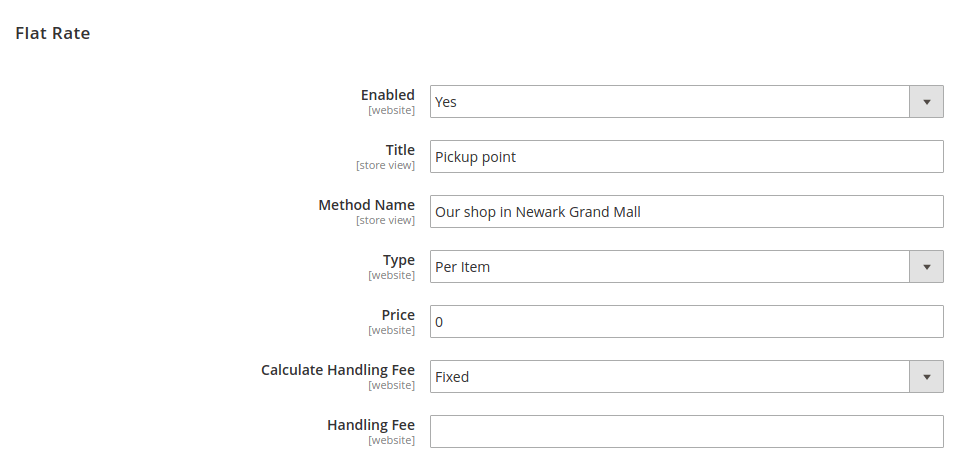960x460 pixels.
Task: Click the arrow button on the Type dropdown
Action: coord(926,267)
